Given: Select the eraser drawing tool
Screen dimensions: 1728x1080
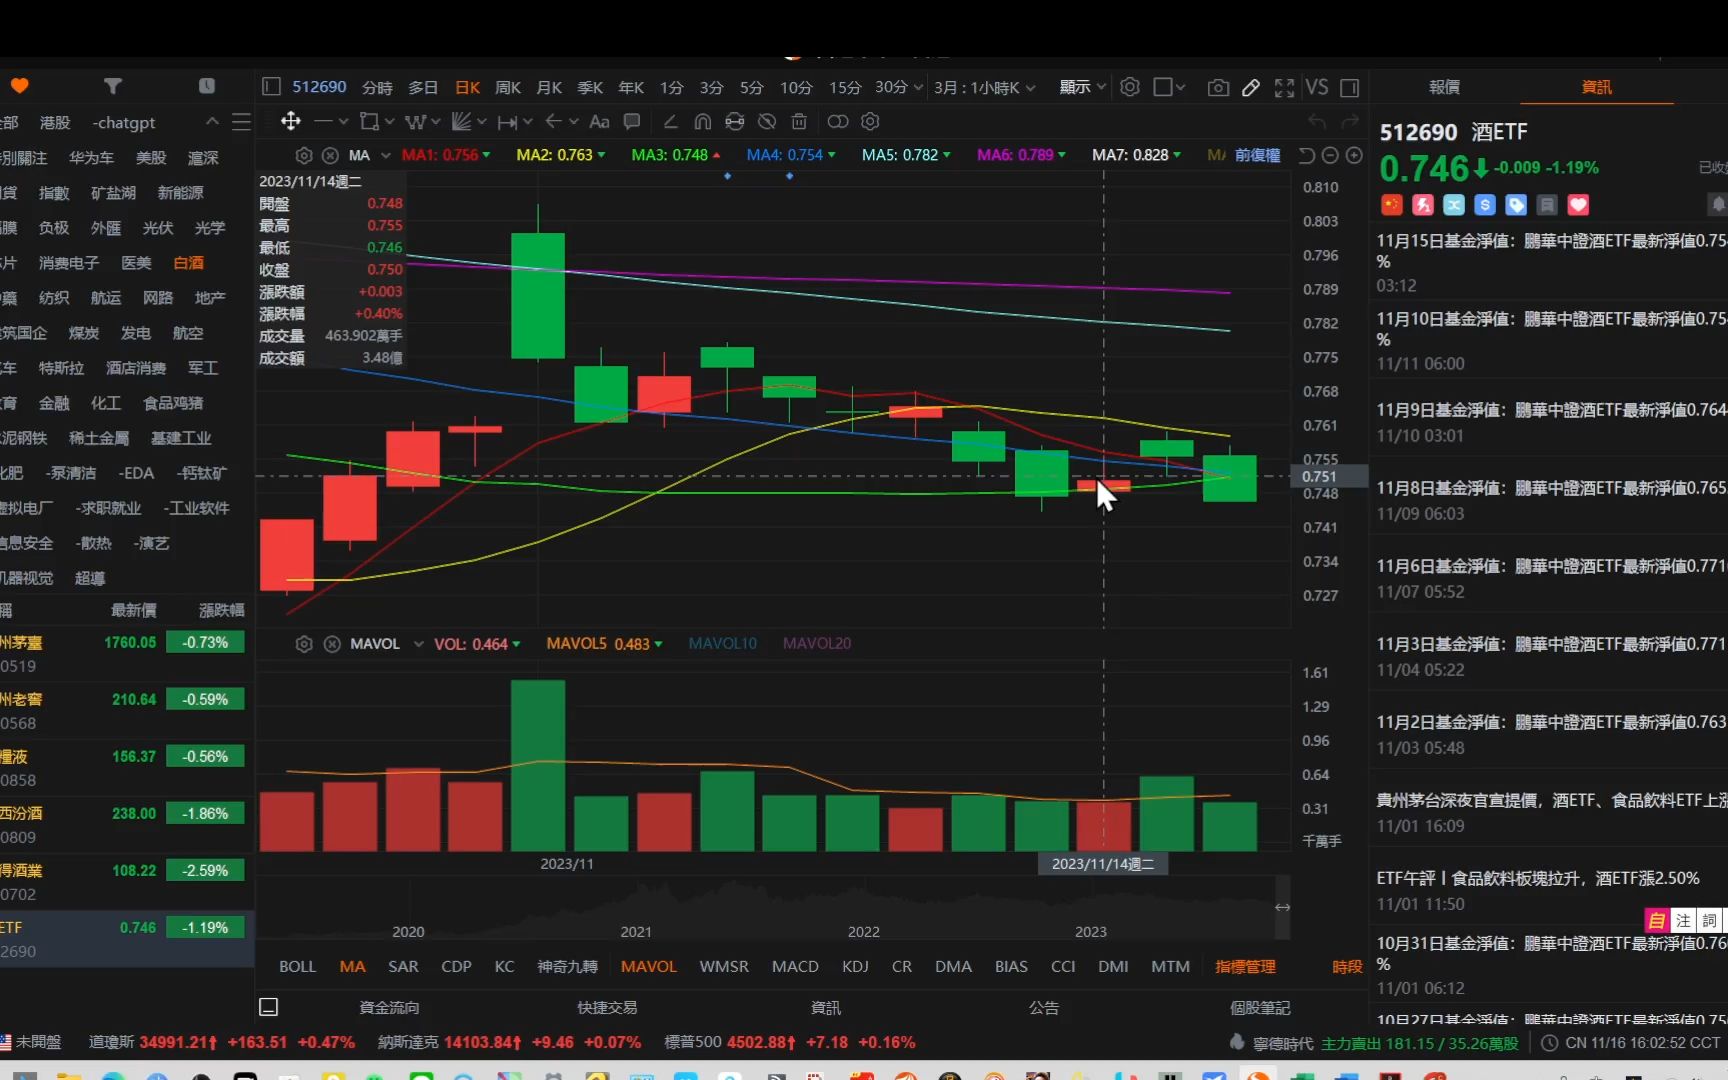Looking at the screenshot, I should tap(670, 121).
